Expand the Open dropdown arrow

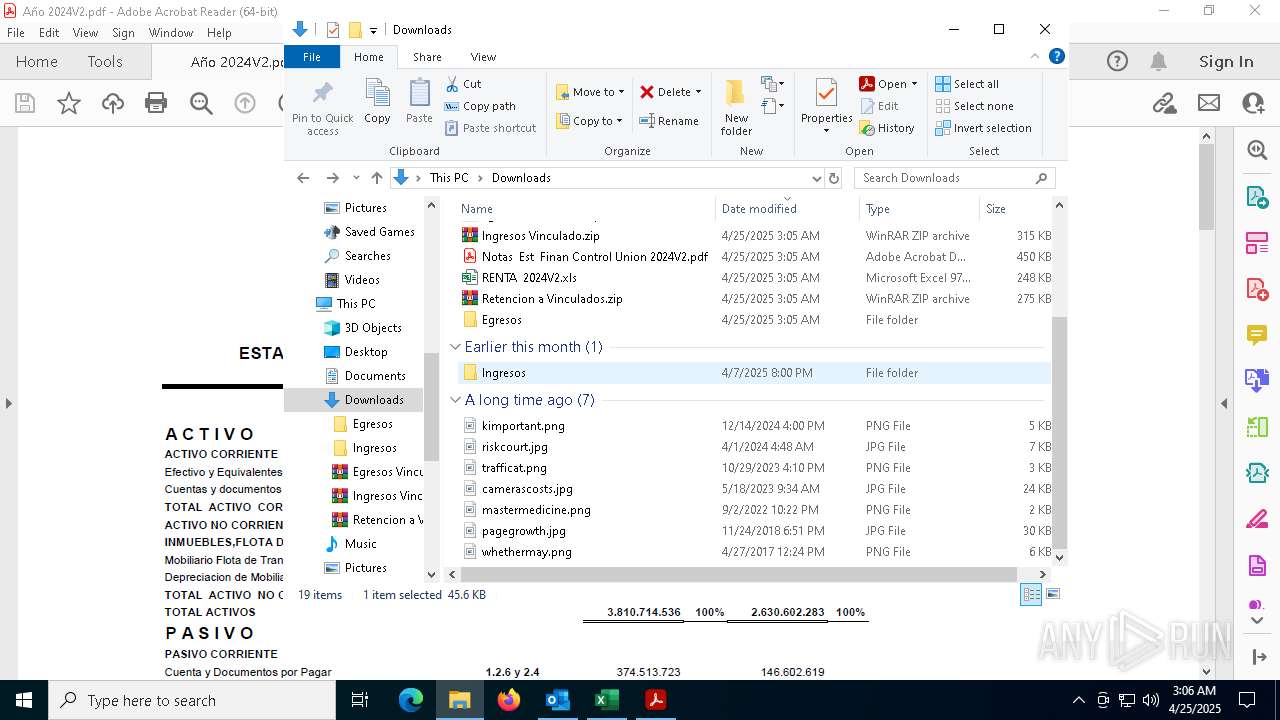coord(914,84)
